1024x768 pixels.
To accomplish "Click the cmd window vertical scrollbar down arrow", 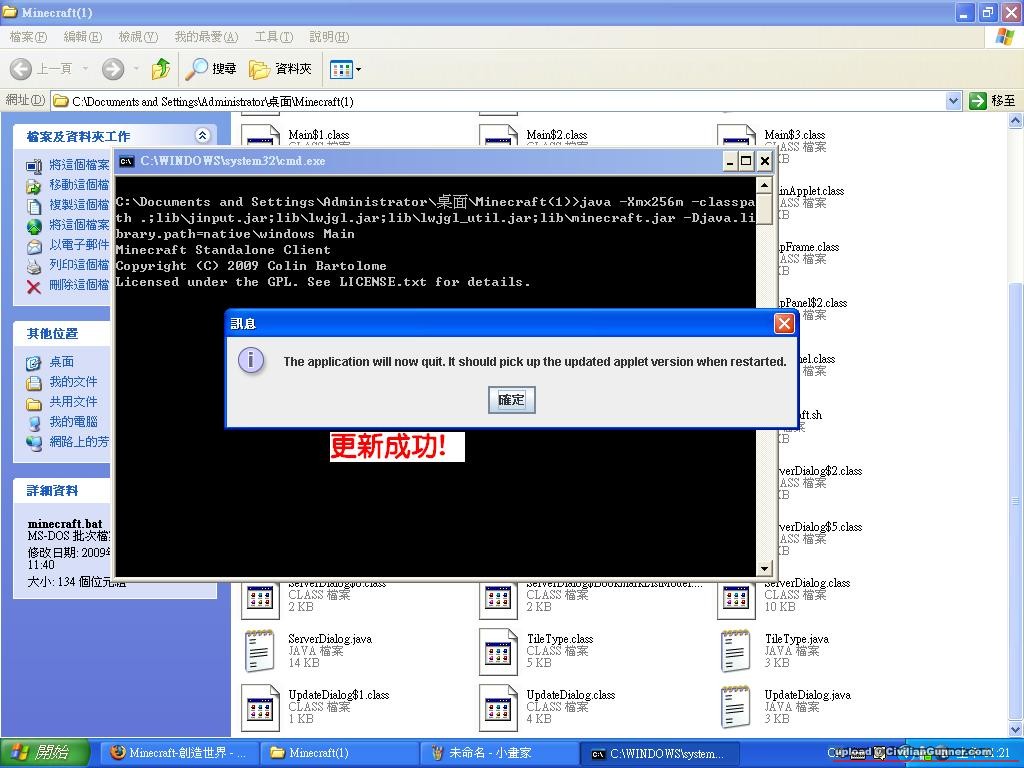I will pos(764,568).
